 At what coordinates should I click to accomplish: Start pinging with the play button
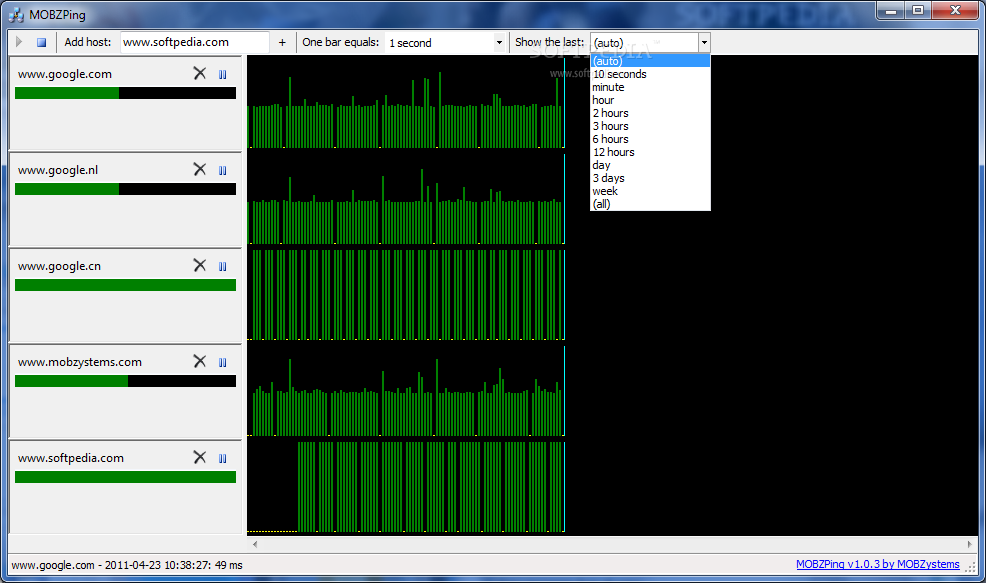point(19,42)
